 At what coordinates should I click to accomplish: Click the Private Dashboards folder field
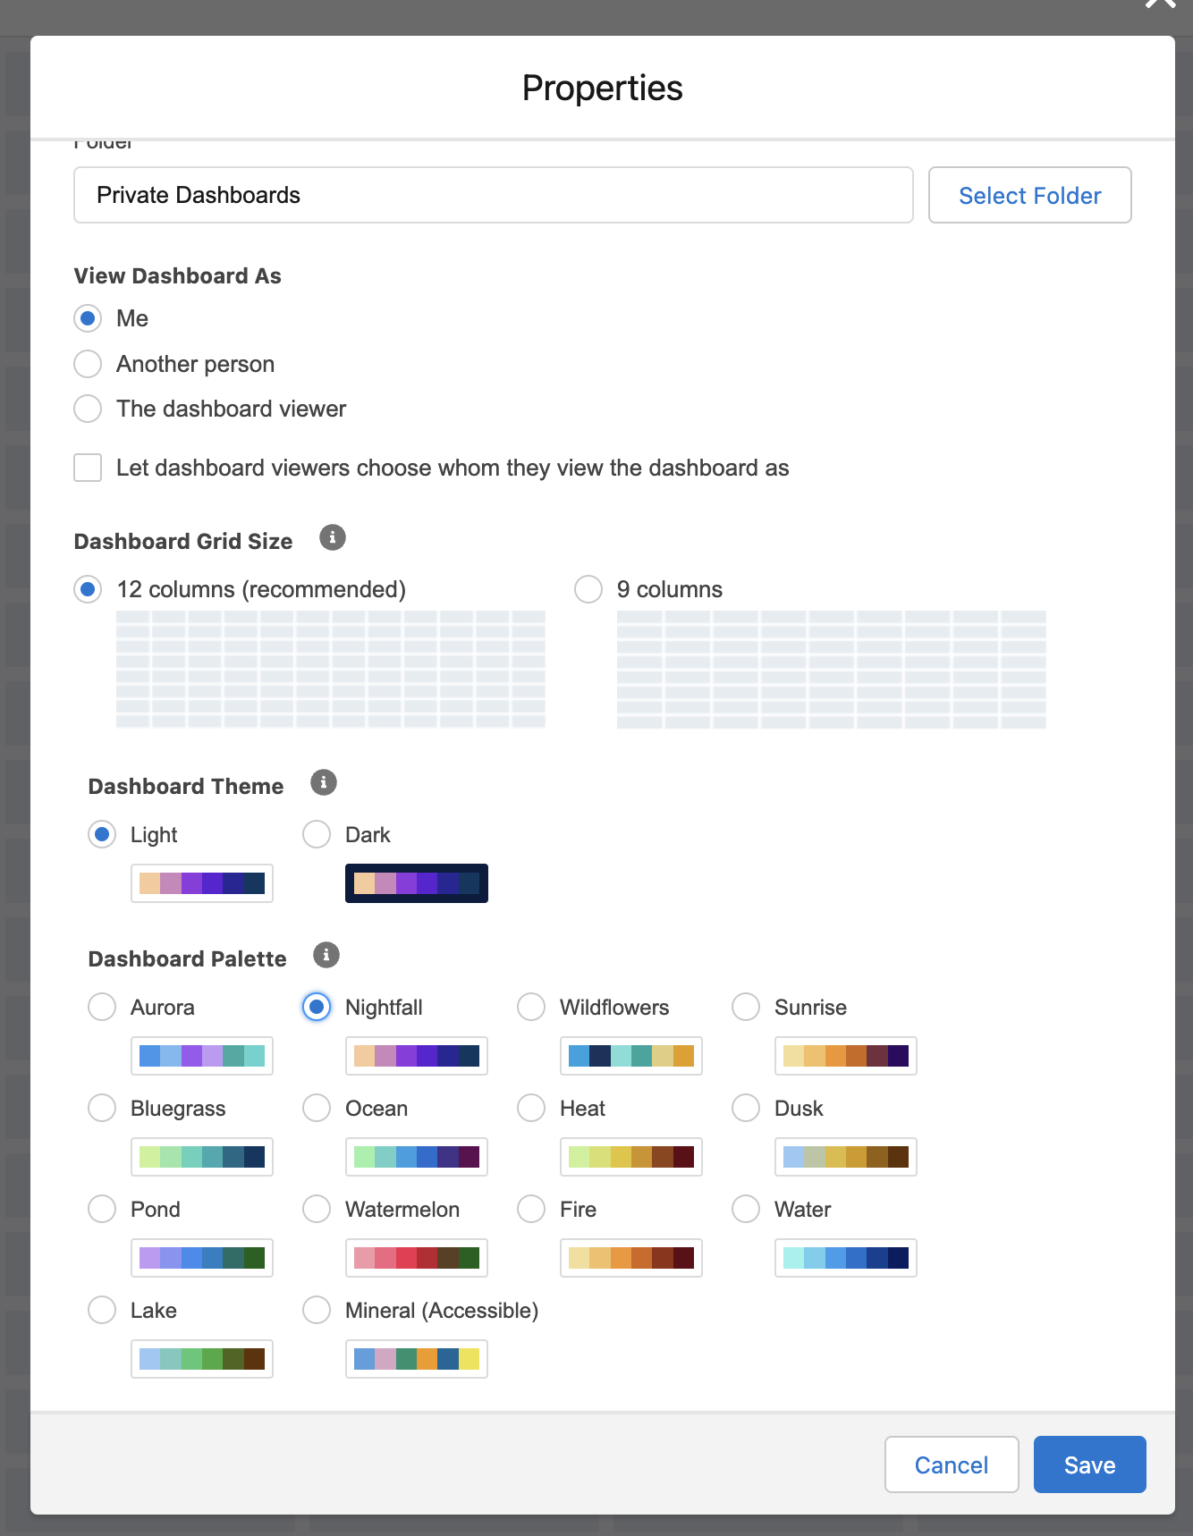pyautogui.click(x=493, y=195)
